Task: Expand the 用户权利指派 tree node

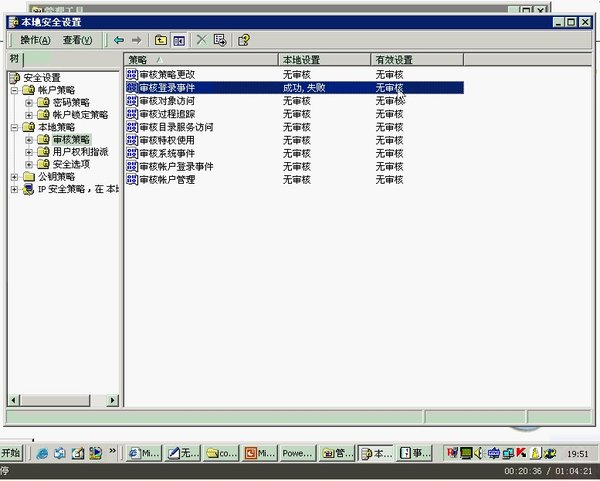Action: tap(29, 152)
